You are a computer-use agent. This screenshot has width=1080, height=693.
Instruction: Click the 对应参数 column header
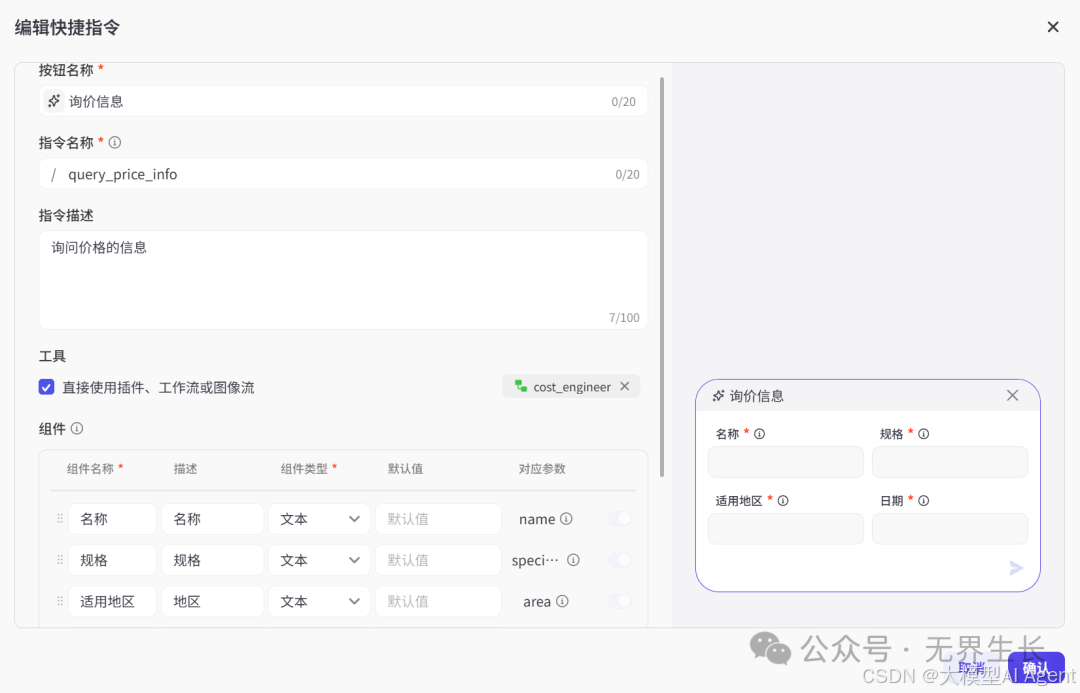click(542, 468)
